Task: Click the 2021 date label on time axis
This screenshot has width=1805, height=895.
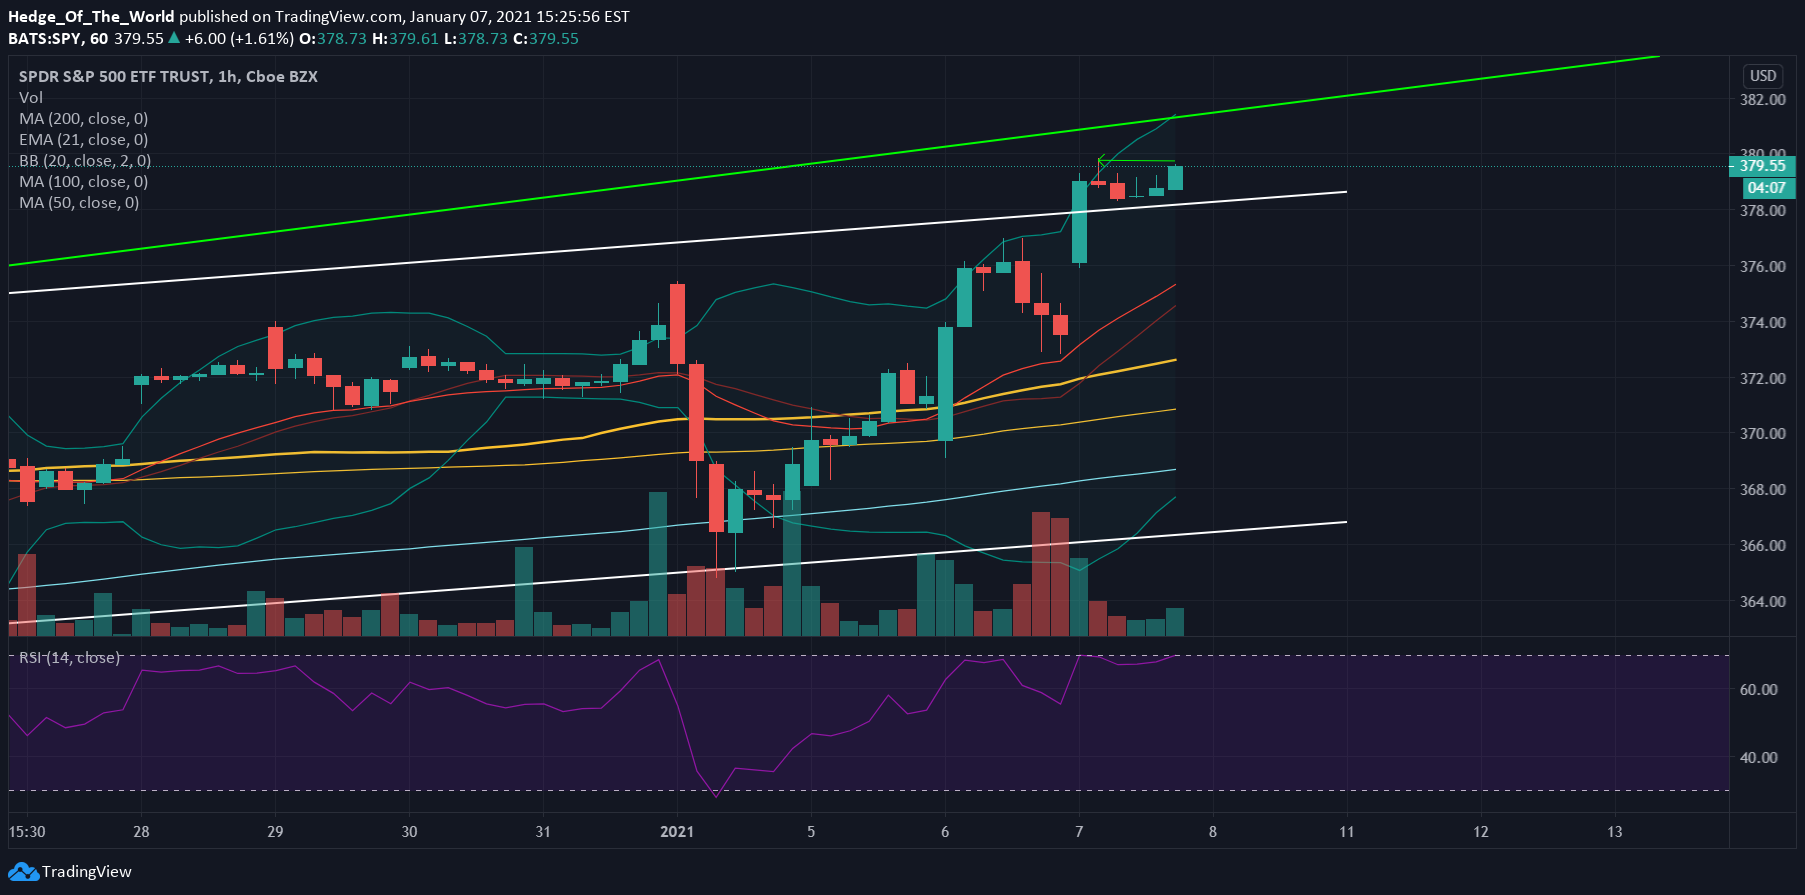Action: [x=677, y=832]
